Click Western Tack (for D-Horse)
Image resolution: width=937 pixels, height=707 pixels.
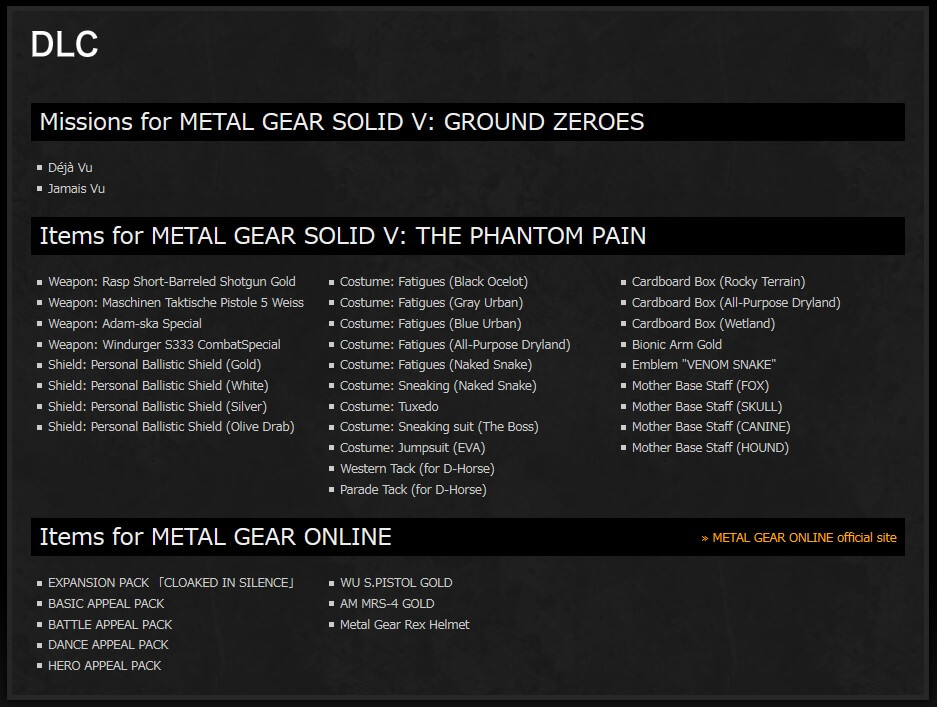click(x=417, y=469)
